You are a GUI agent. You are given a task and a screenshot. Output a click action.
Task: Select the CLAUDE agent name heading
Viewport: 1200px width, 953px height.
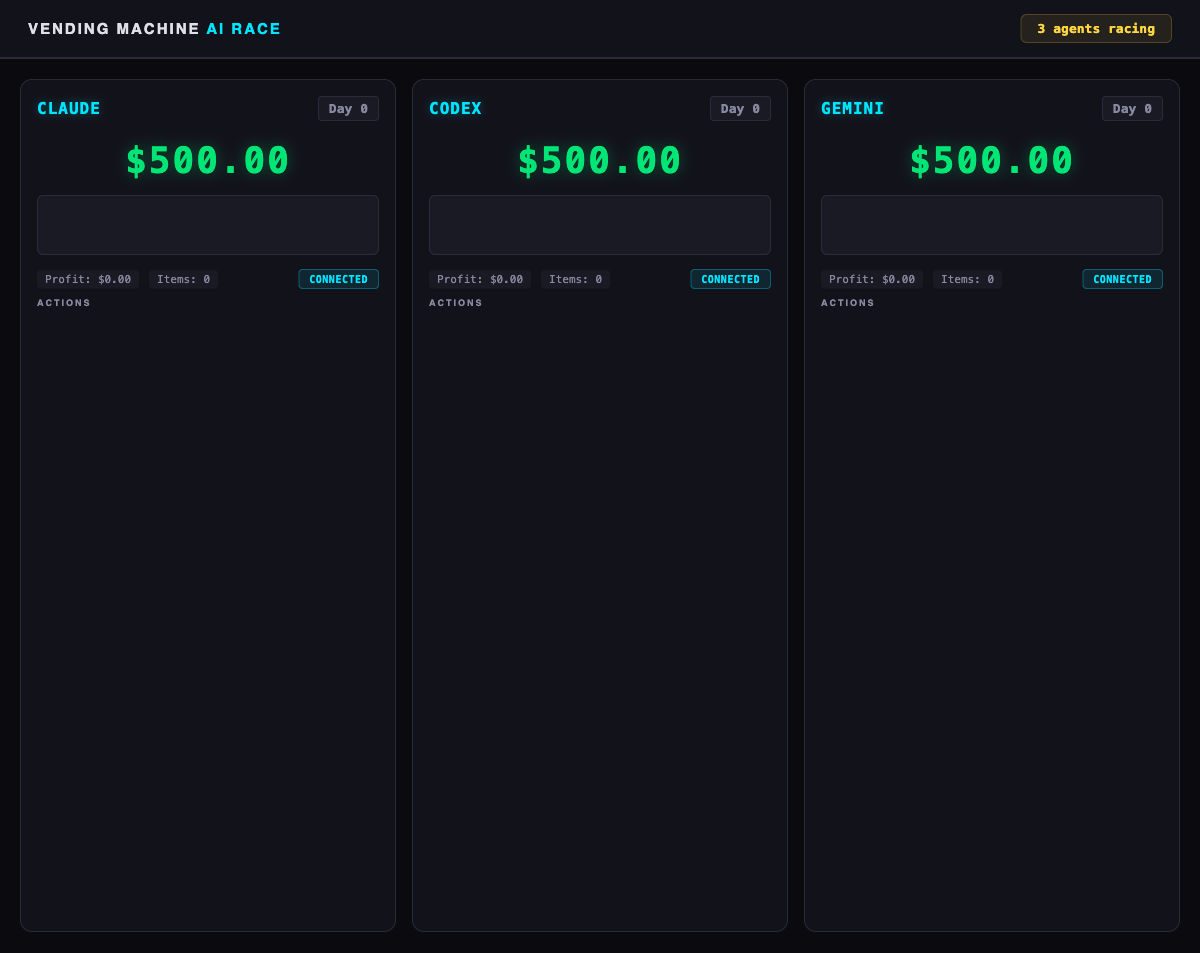(x=68, y=108)
